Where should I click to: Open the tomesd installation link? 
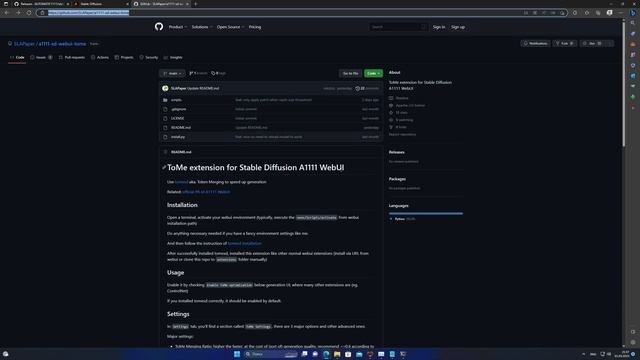click(x=244, y=243)
